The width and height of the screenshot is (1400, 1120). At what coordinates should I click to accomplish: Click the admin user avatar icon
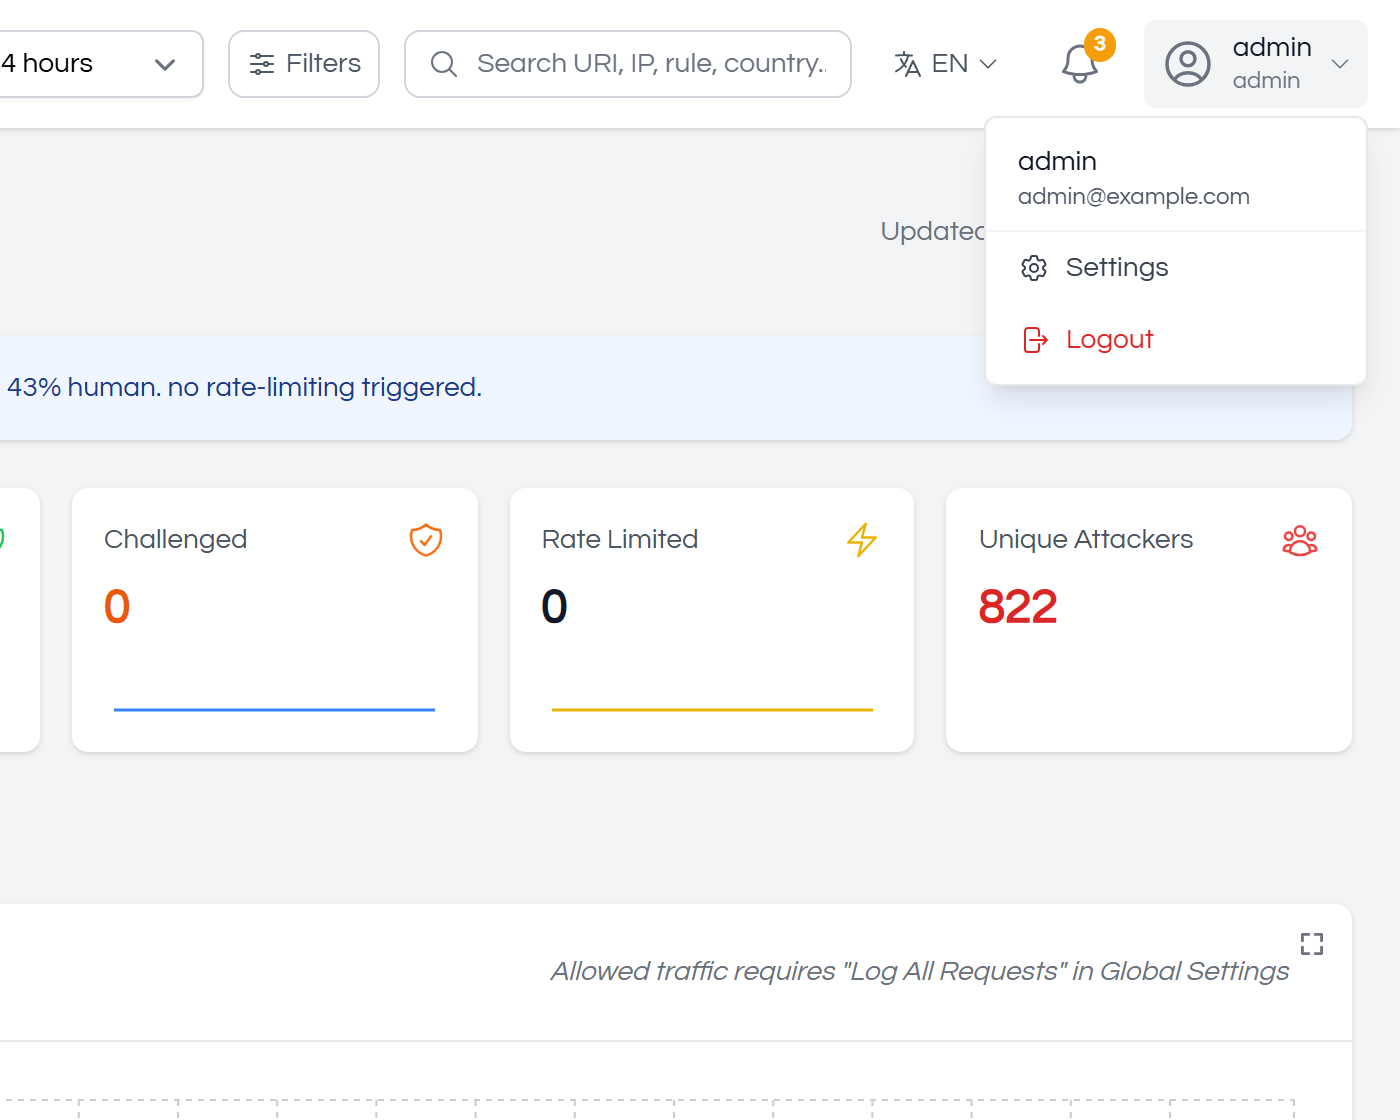click(x=1188, y=64)
